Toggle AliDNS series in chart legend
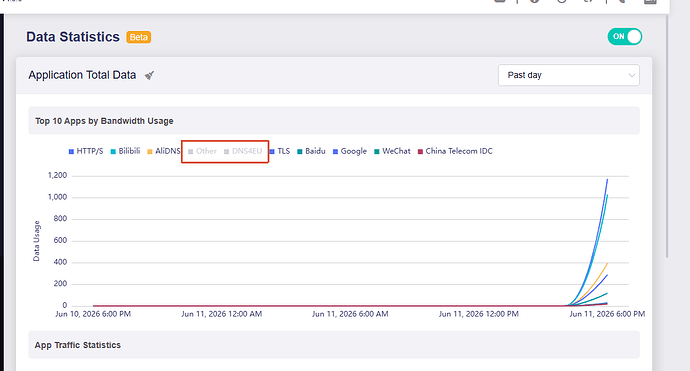690x371 pixels. 164,151
